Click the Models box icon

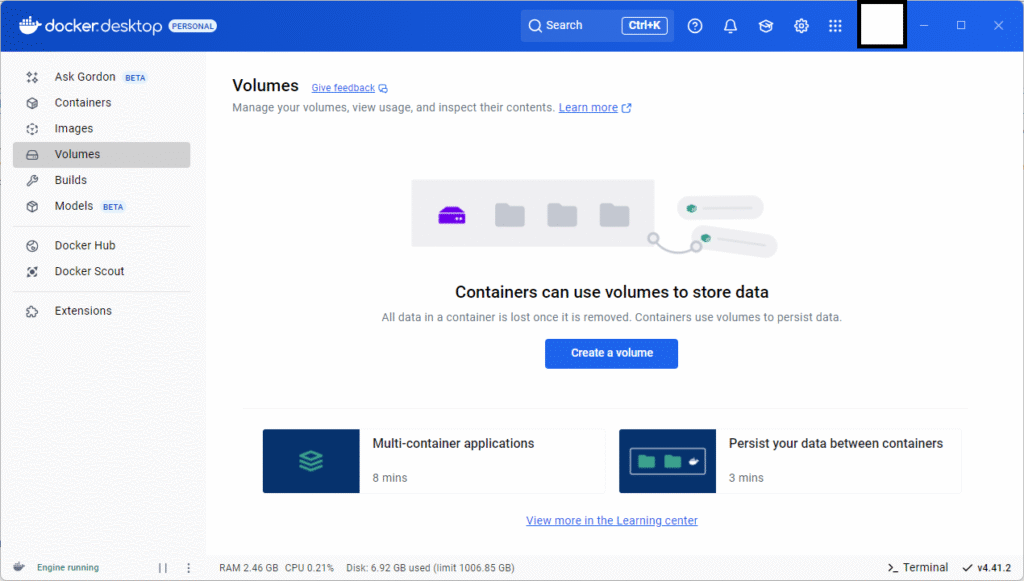point(32,206)
